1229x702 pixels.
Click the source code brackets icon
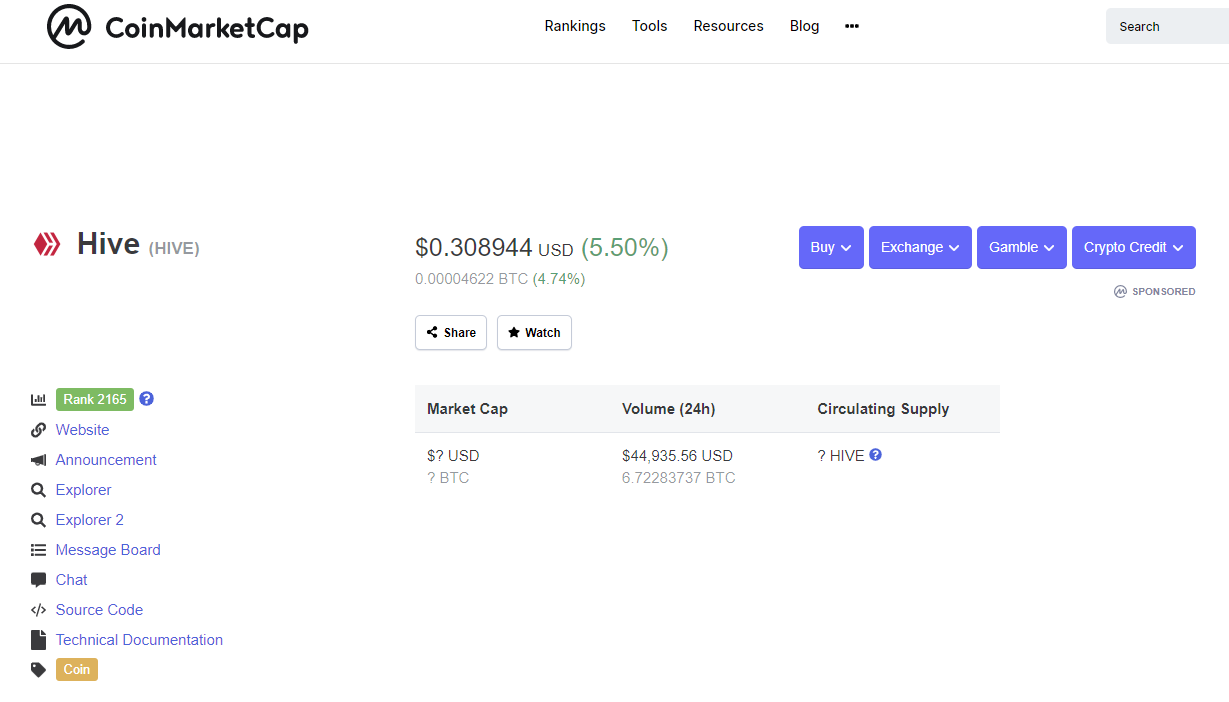pyautogui.click(x=38, y=610)
